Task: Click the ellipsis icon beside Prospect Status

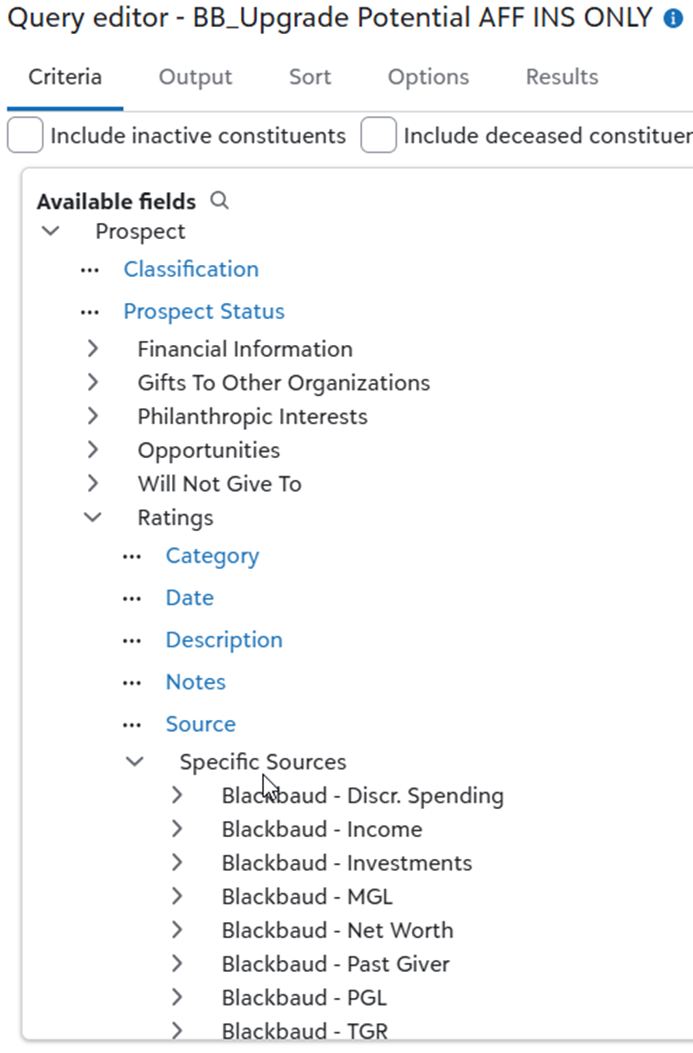Action: (90, 312)
